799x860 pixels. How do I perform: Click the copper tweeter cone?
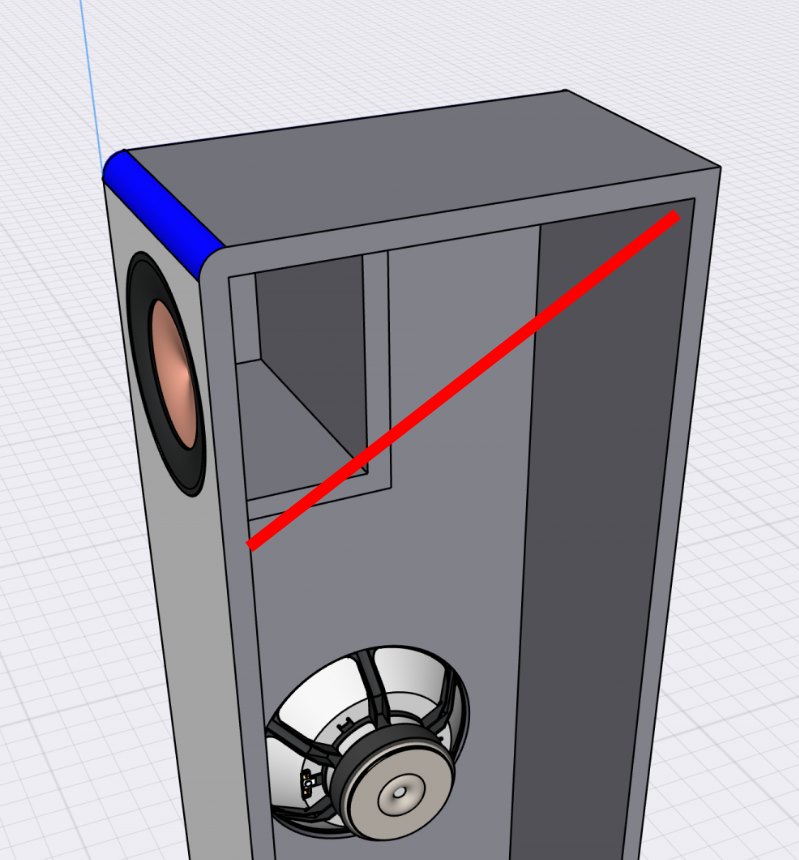[x=173, y=372]
